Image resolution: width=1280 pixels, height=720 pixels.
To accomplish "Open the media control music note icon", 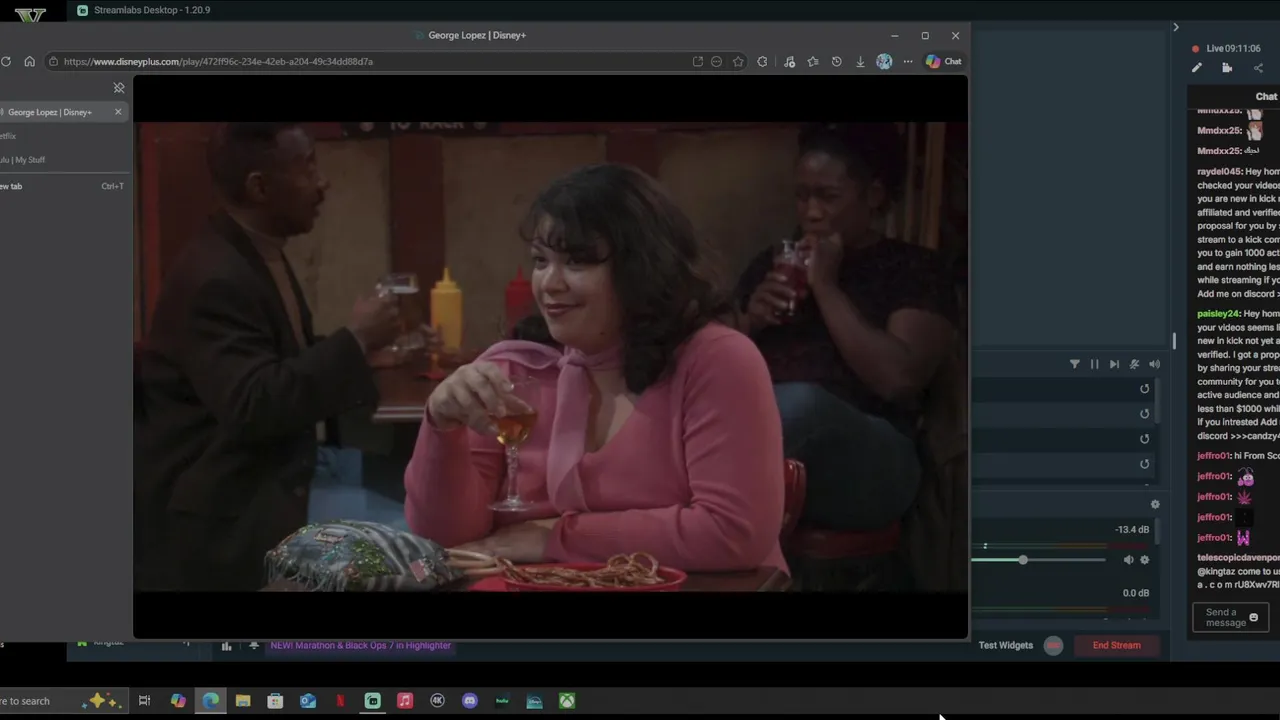I will click(x=789, y=61).
